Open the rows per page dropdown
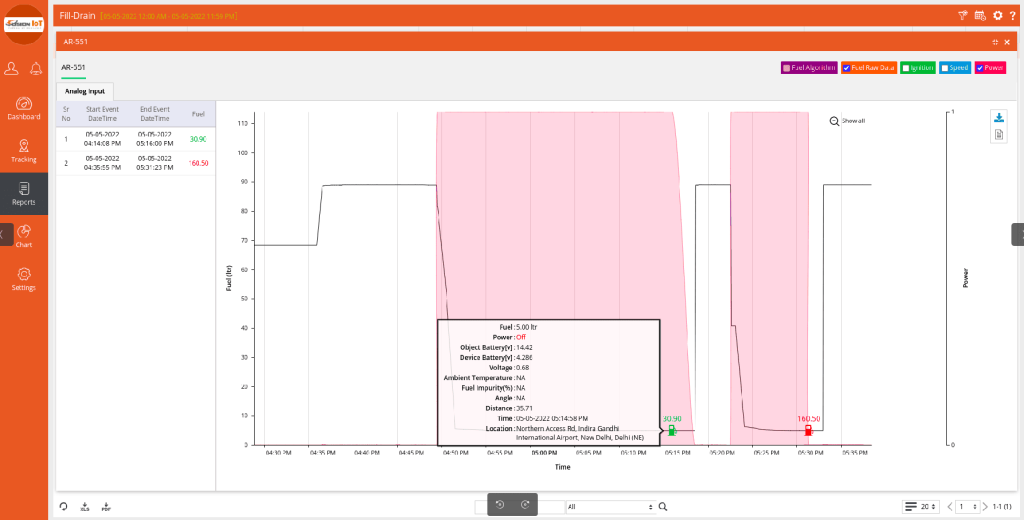Screen dimensions: 1024x520 tap(921, 506)
